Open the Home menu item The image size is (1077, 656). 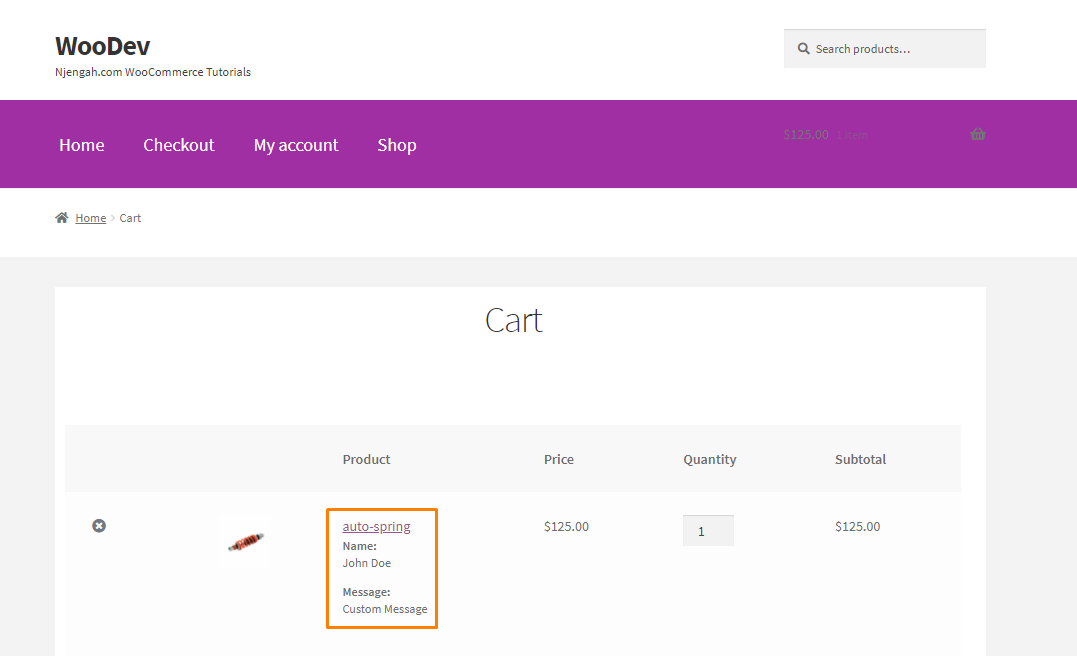tap(82, 145)
